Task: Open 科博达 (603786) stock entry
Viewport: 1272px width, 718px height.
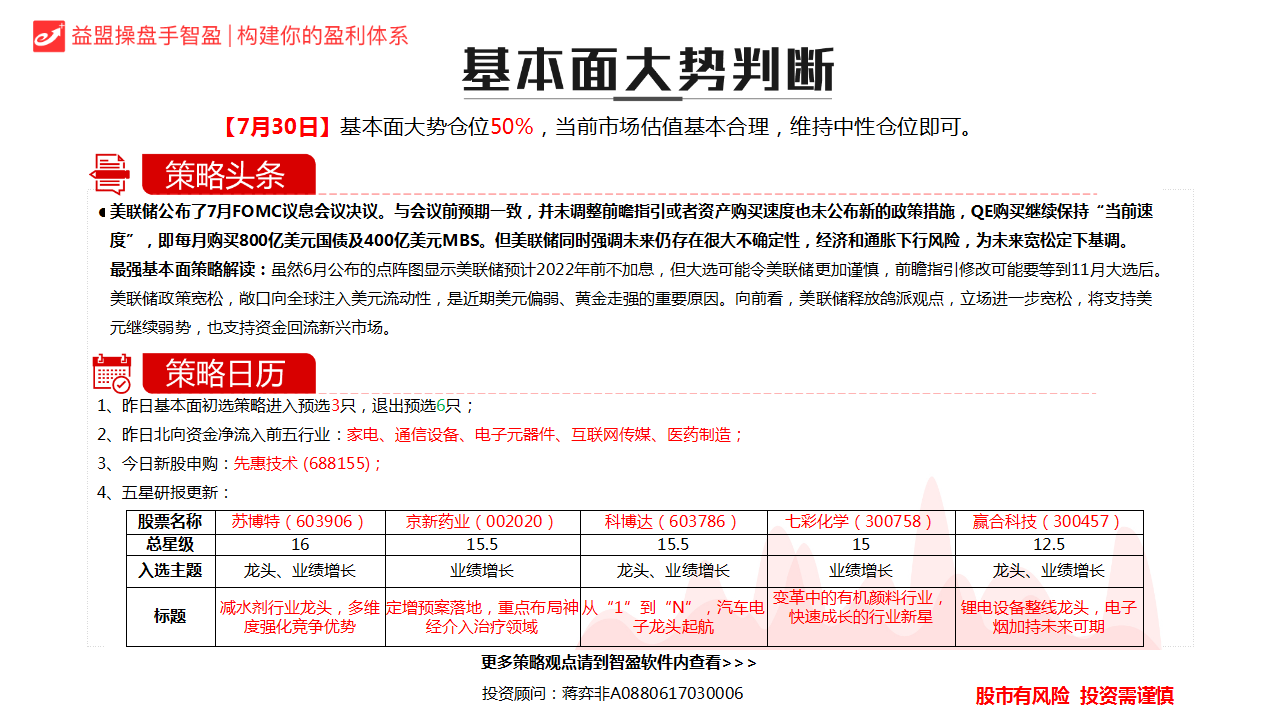Action: 672,521
